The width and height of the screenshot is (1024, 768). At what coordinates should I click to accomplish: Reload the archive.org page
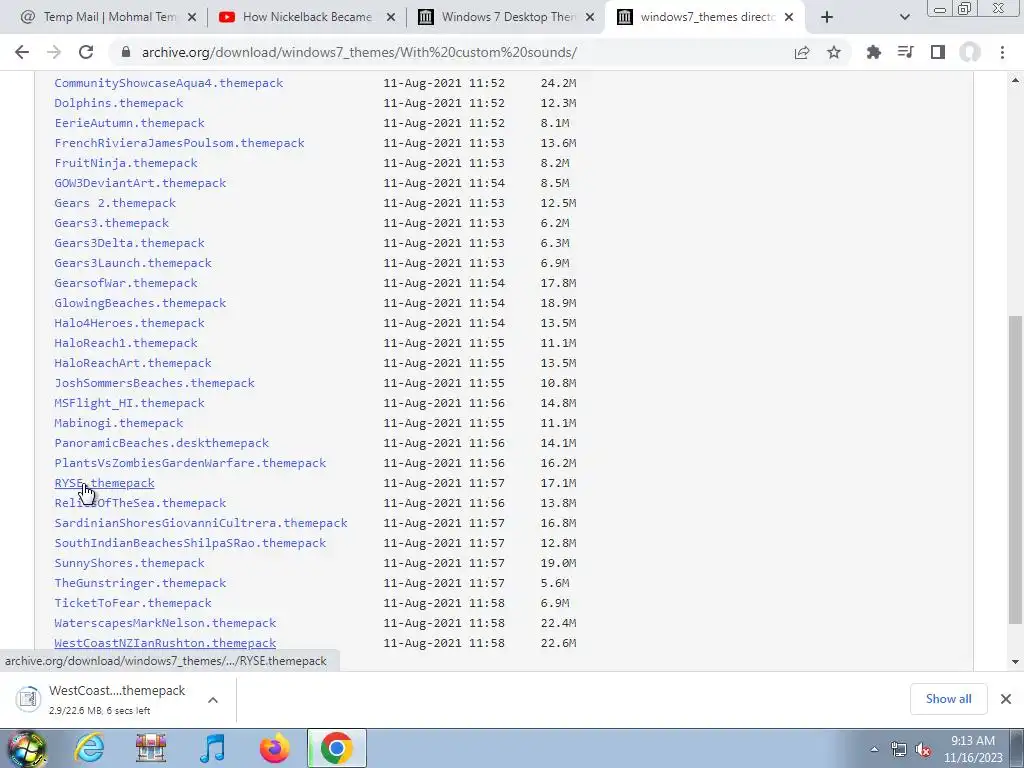point(86,52)
